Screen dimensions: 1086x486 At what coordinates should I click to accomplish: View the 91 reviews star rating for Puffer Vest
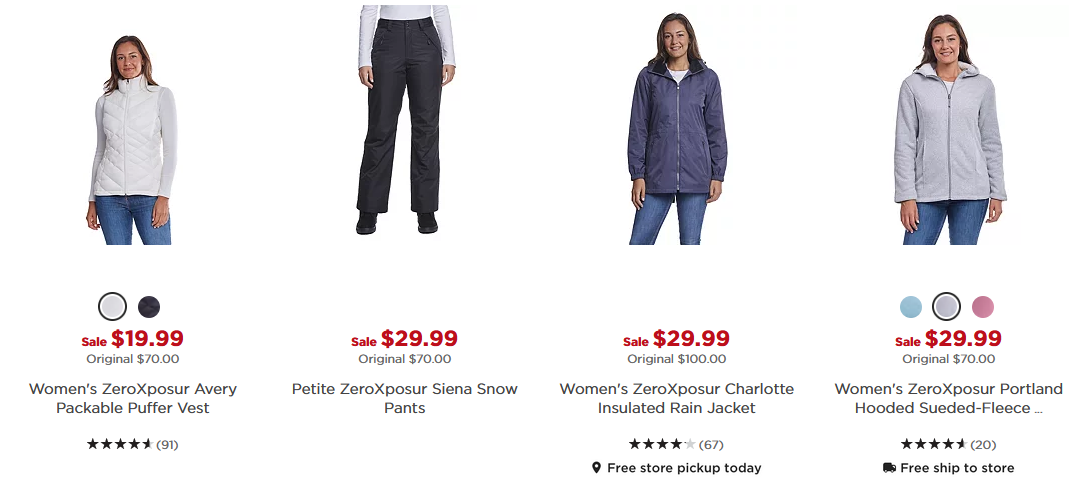(132, 444)
